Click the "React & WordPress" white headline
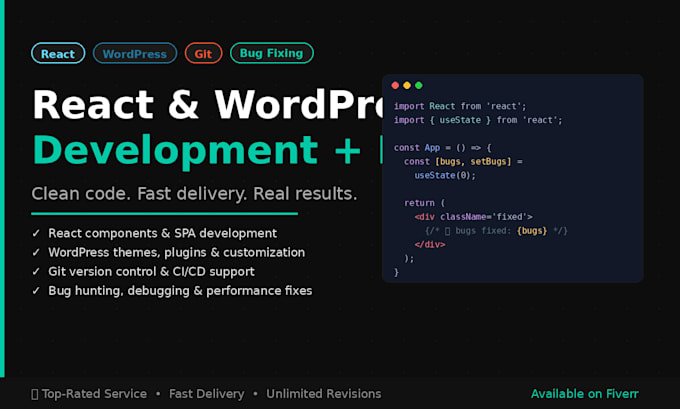This screenshot has height=409, width=680. coord(207,105)
